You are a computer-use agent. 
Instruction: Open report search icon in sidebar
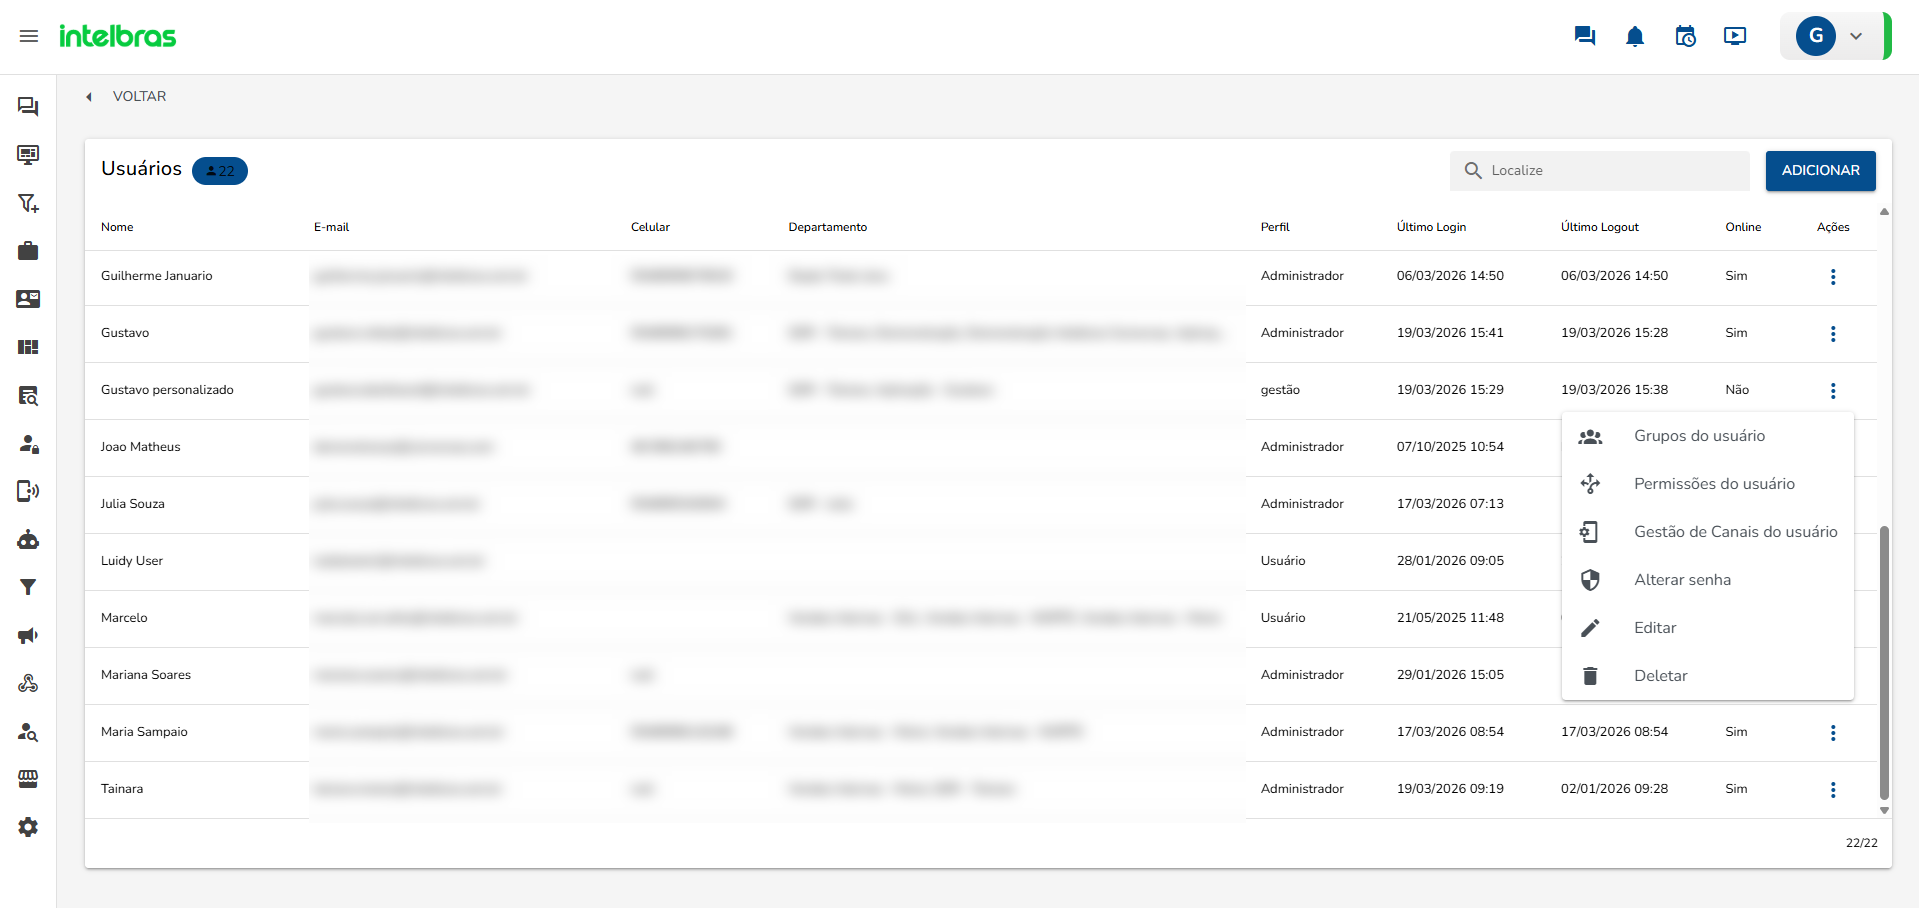coord(28,395)
